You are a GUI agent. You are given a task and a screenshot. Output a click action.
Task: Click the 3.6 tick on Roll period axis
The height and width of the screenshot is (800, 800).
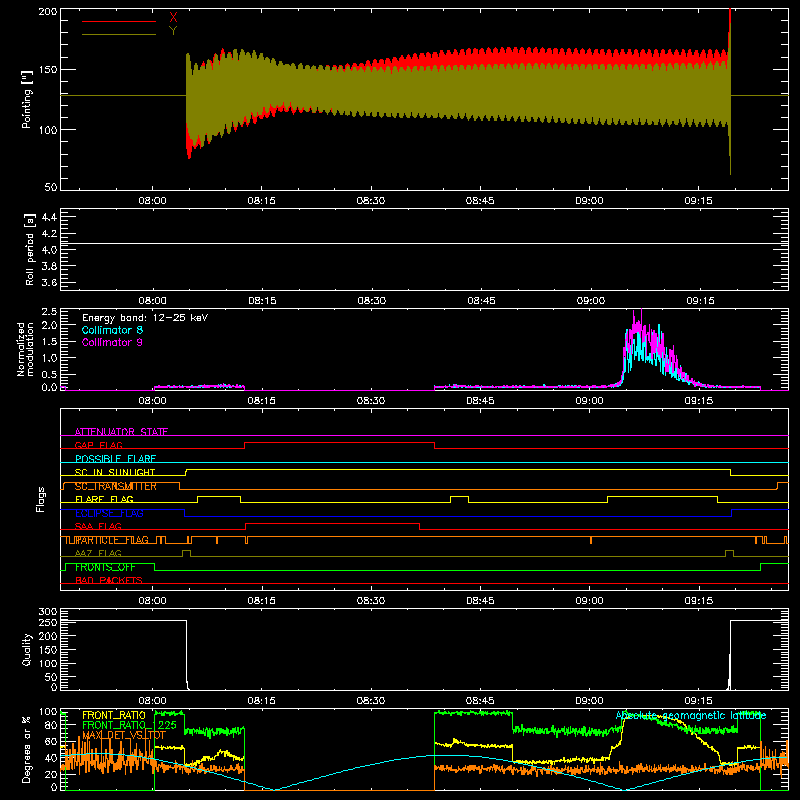[x=49, y=282]
